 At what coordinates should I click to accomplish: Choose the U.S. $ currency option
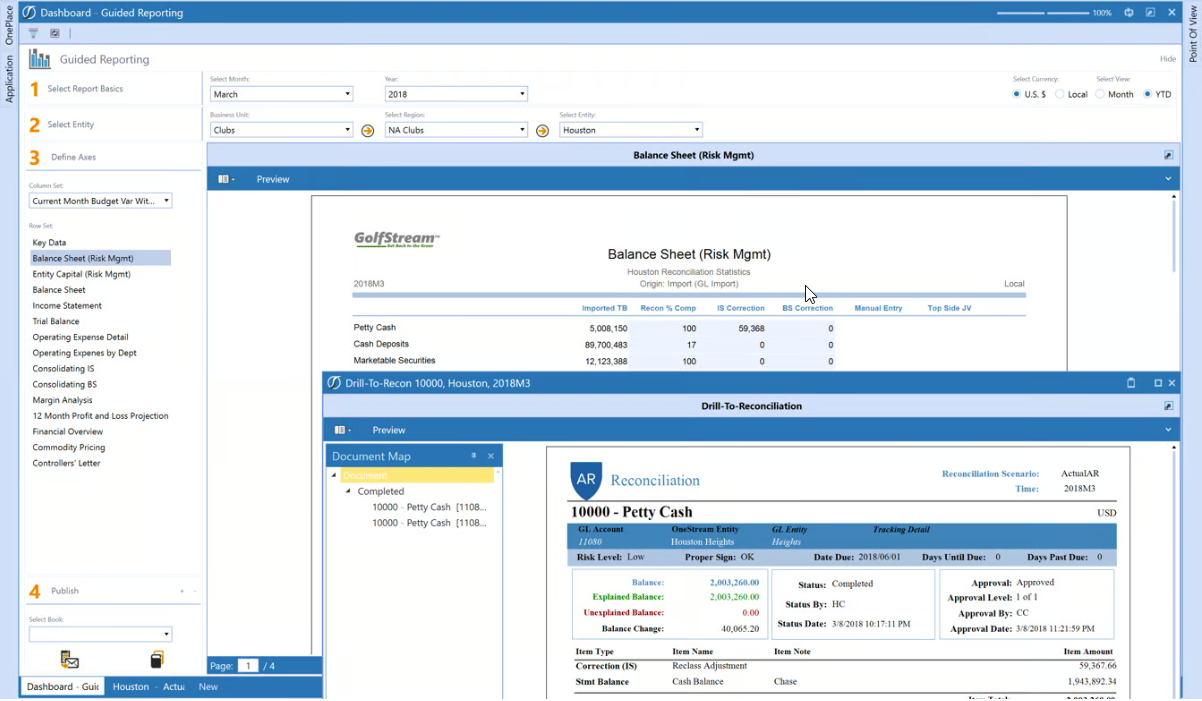[1017, 94]
